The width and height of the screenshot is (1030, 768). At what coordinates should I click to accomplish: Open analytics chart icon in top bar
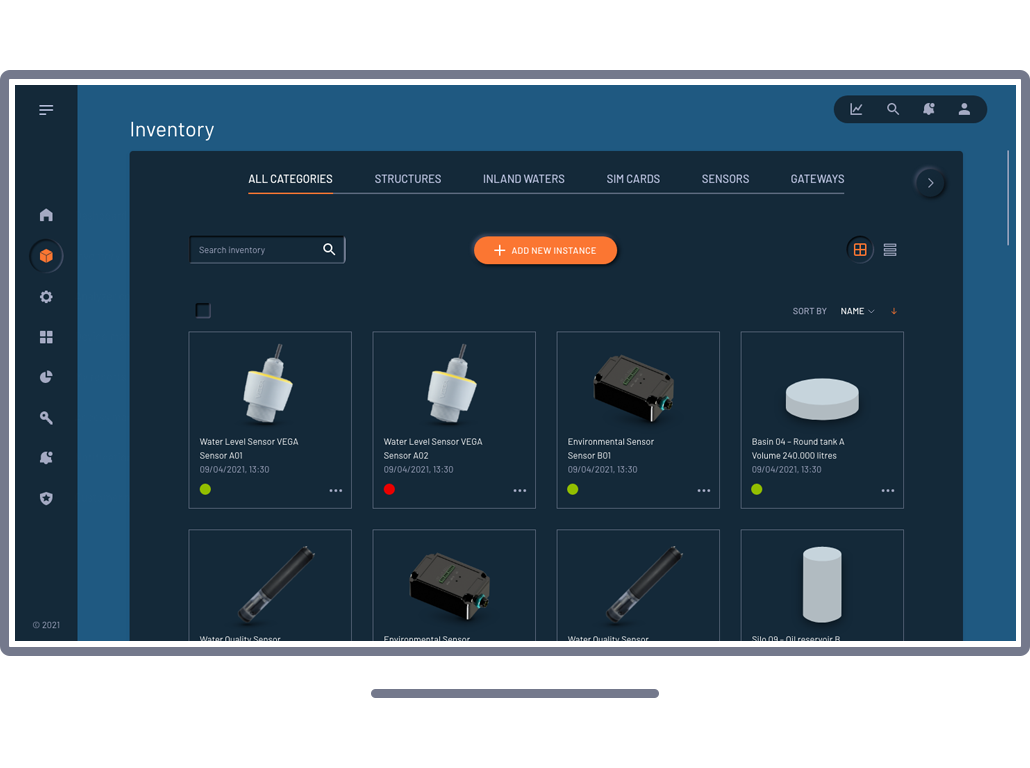coord(857,109)
